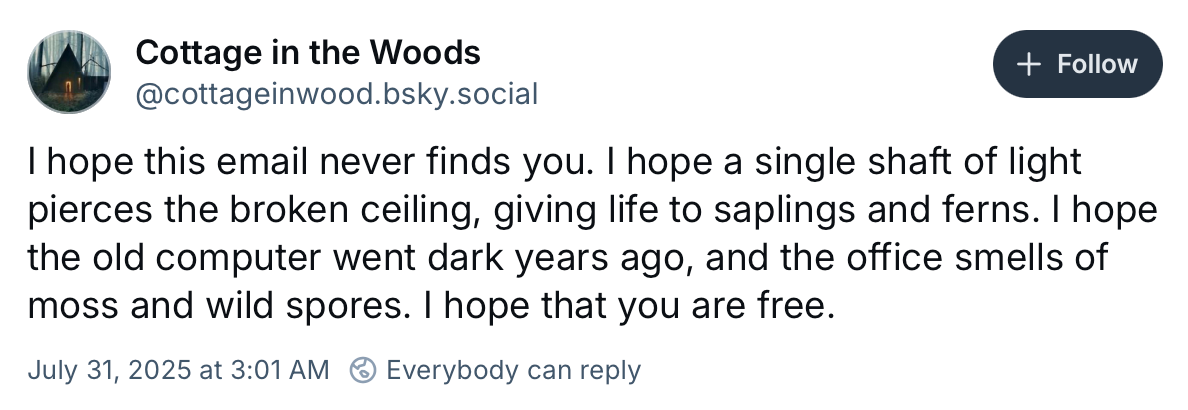Click the '3:01 AM' time text

click(x=282, y=370)
